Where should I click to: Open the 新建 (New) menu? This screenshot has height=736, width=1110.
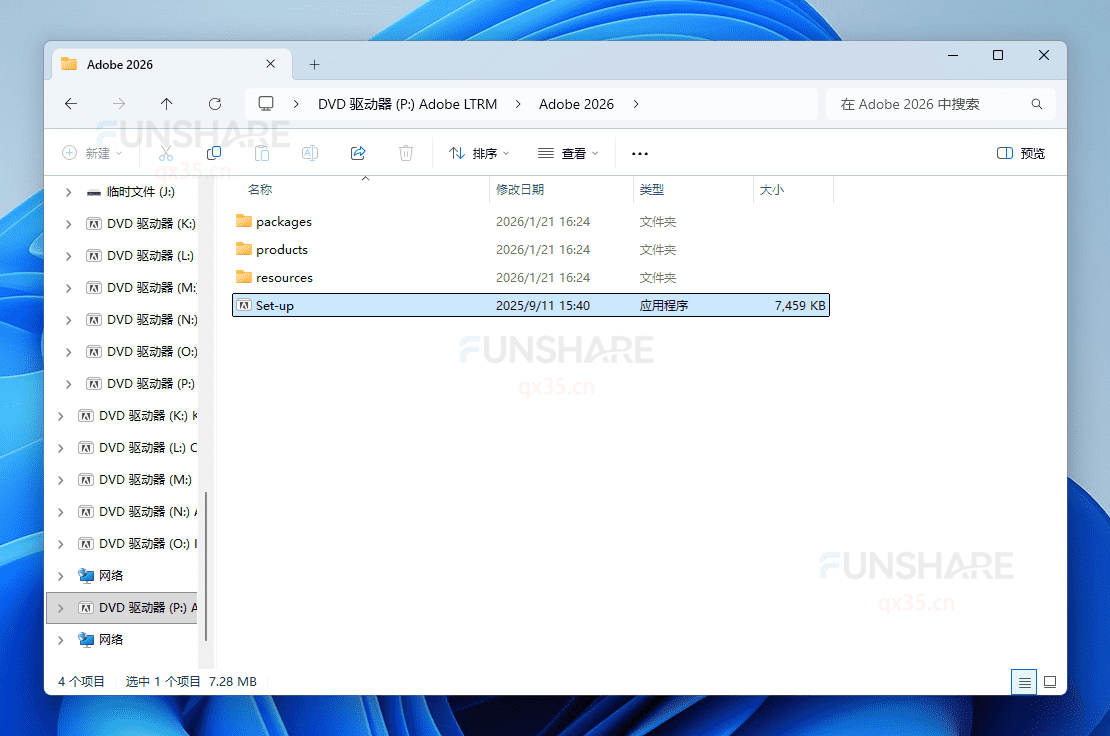pyautogui.click(x=93, y=152)
